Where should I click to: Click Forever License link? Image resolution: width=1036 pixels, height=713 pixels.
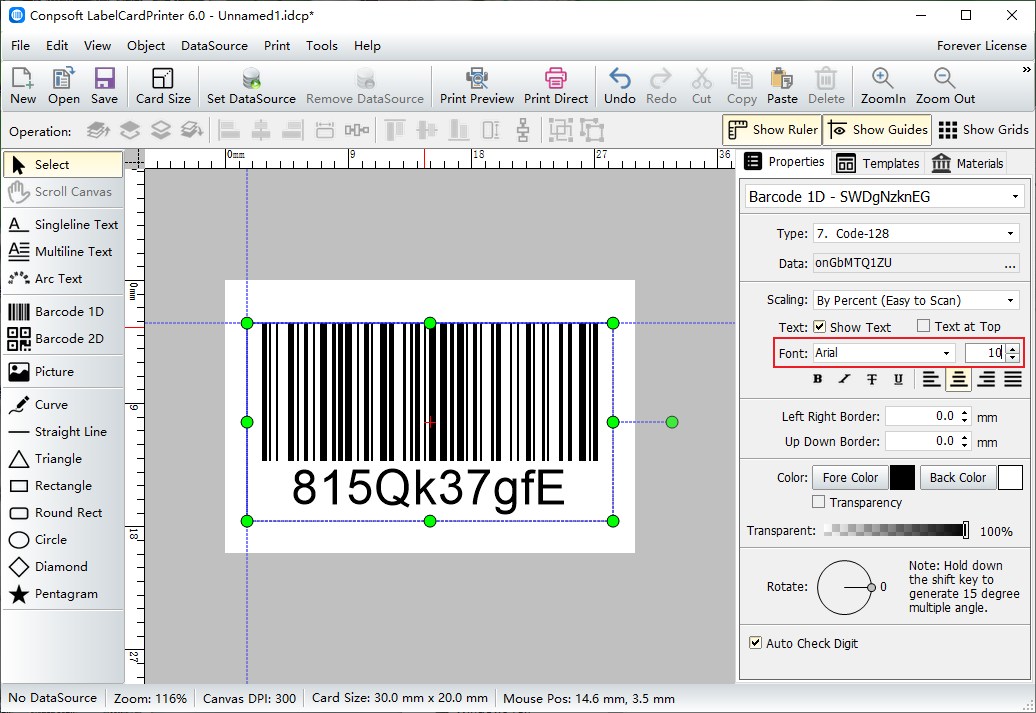click(x=982, y=46)
